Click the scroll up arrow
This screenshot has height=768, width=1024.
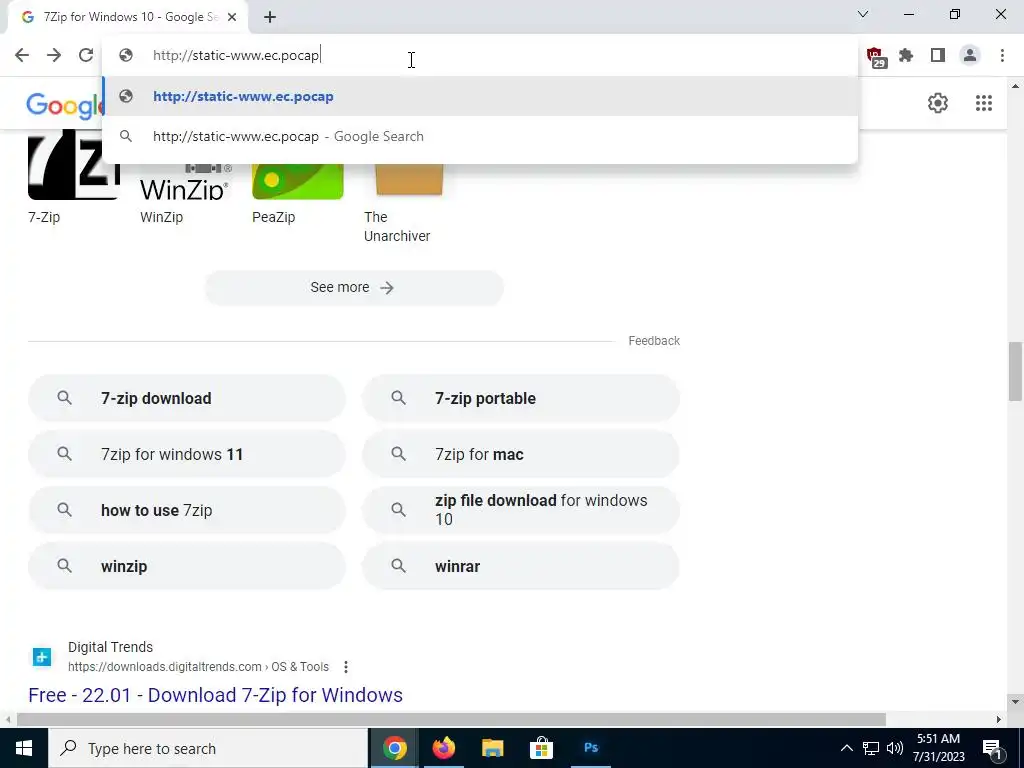pos(1015,86)
